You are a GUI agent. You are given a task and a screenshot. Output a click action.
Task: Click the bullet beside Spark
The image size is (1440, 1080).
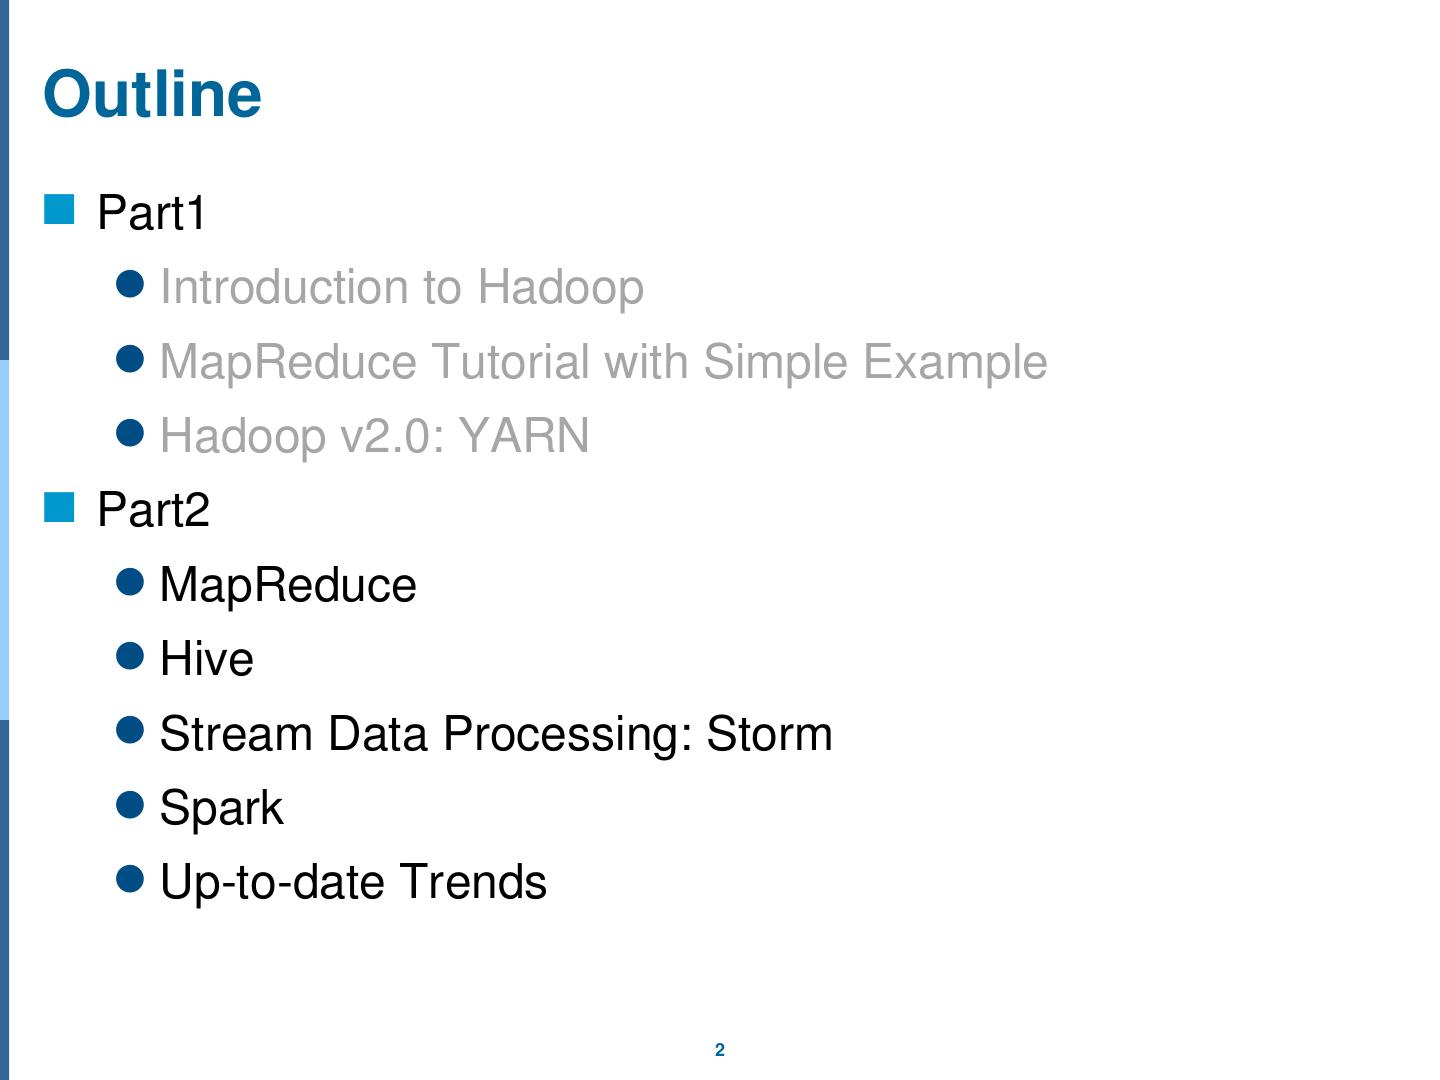pos(130,805)
